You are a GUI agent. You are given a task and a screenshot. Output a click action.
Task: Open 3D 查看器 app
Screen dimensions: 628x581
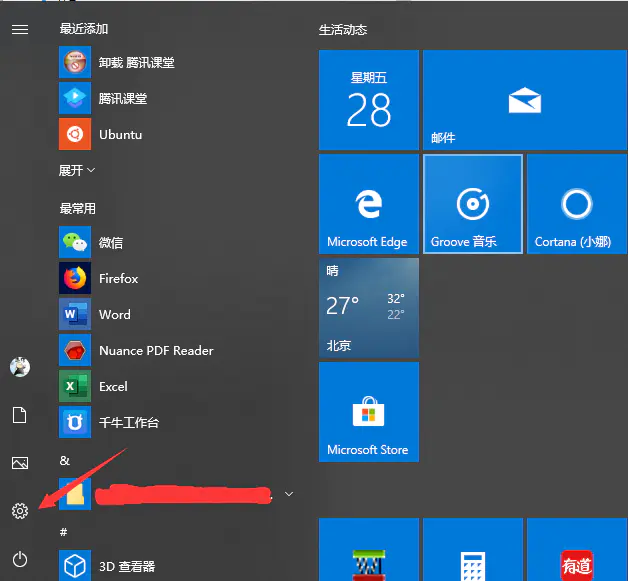click(x=176, y=566)
